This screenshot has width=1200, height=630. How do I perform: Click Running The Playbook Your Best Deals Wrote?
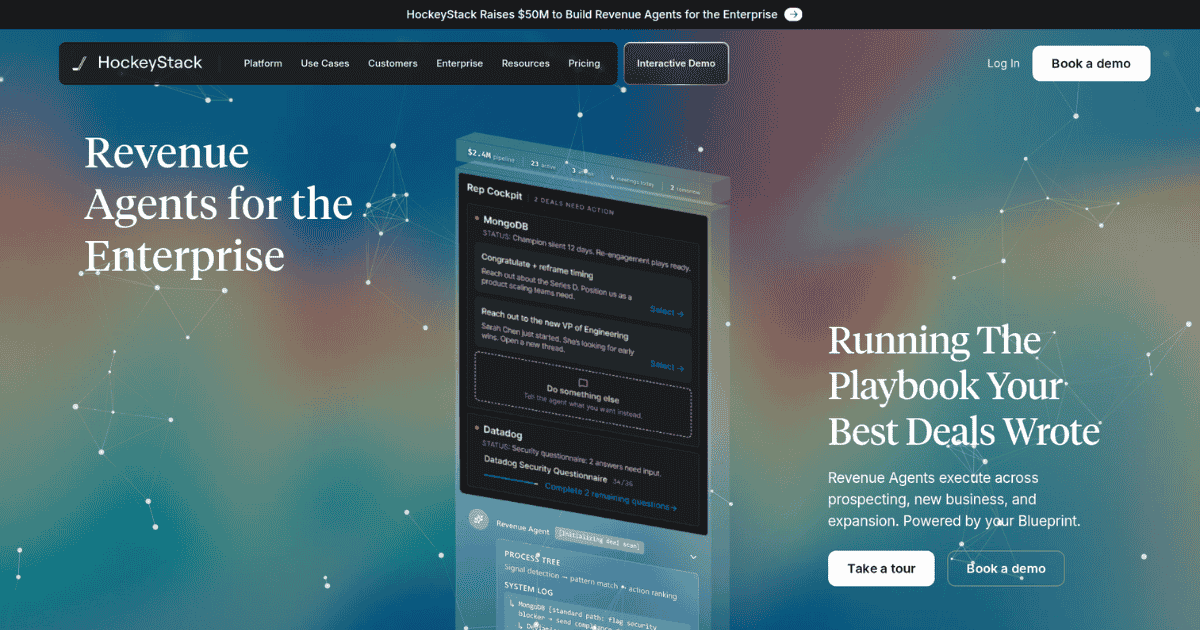pos(964,386)
